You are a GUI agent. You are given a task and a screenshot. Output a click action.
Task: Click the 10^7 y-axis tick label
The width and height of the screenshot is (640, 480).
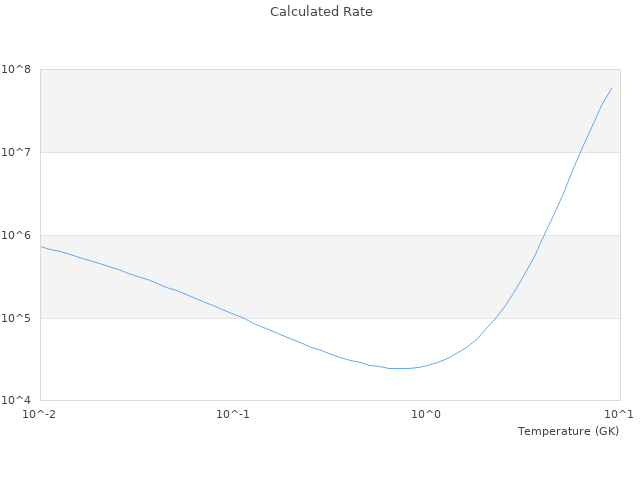click(17, 153)
